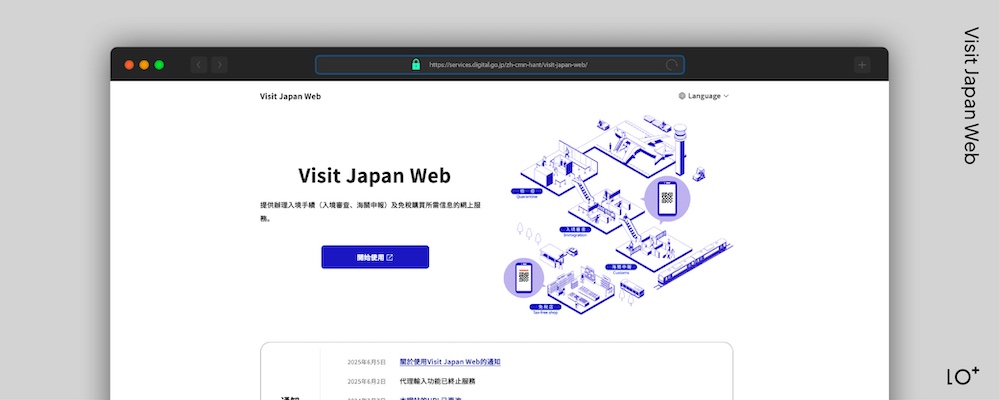1000x400 pixels.
Task: Click the address bar URL field
Action: pyautogui.click(x=499, y=64)
